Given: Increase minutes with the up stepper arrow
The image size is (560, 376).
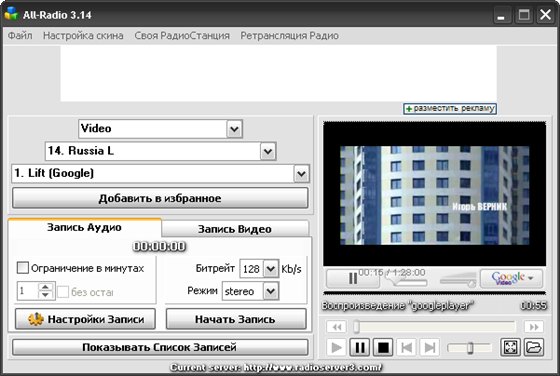Looking at the screenshot, I should (x=45, y=287).
